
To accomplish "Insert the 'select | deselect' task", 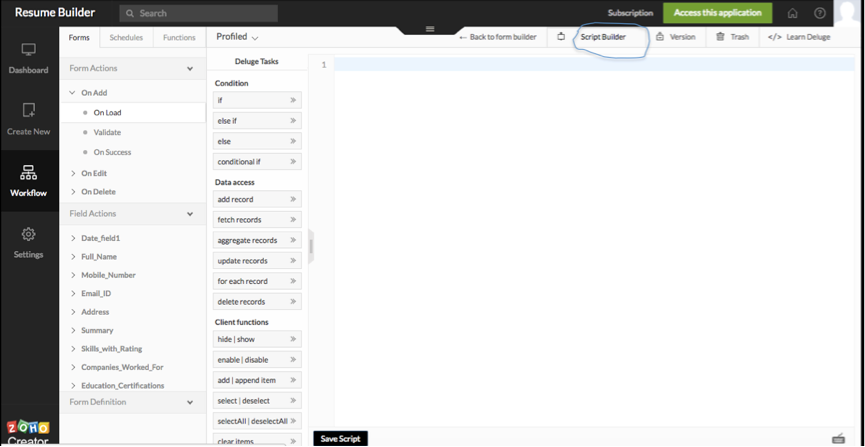I will pos(257,401).
